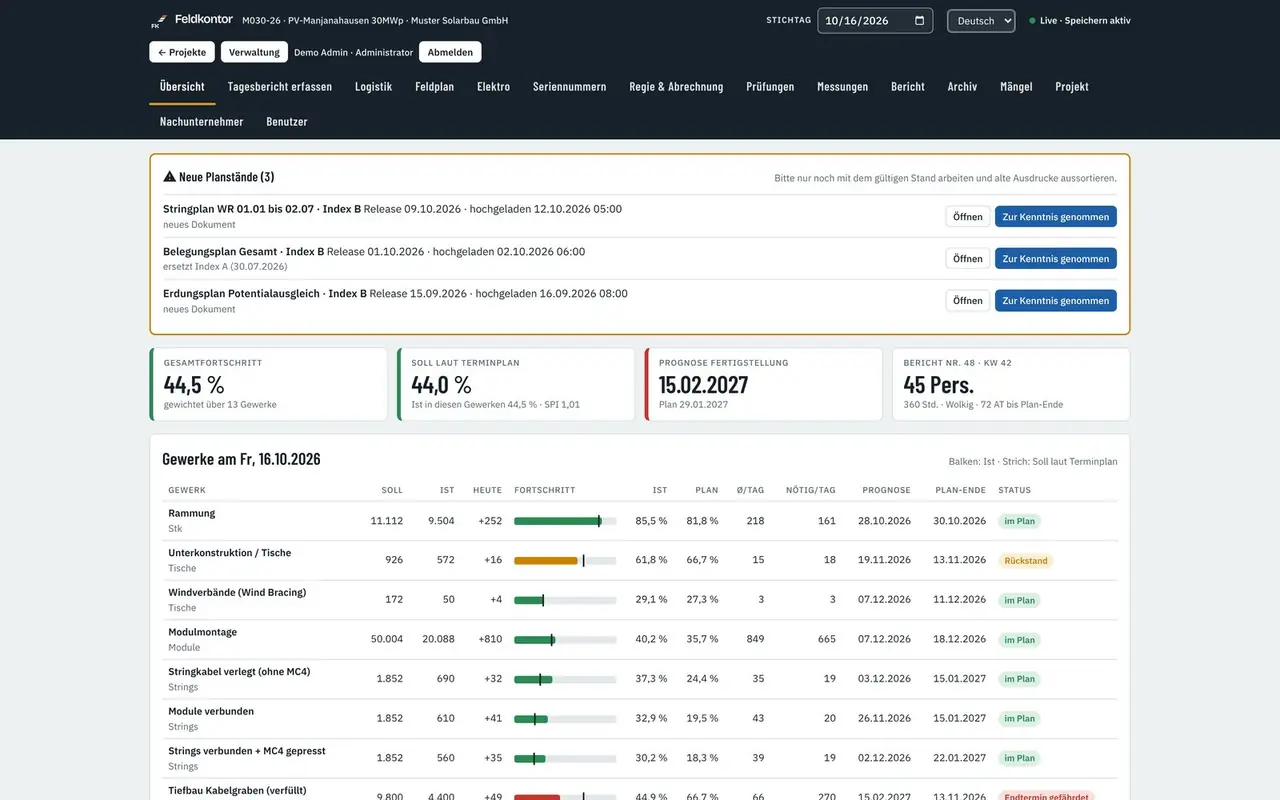Open the Stringplan WR 01.01 document
The image size is (1280, 800).
click(968, 217)
